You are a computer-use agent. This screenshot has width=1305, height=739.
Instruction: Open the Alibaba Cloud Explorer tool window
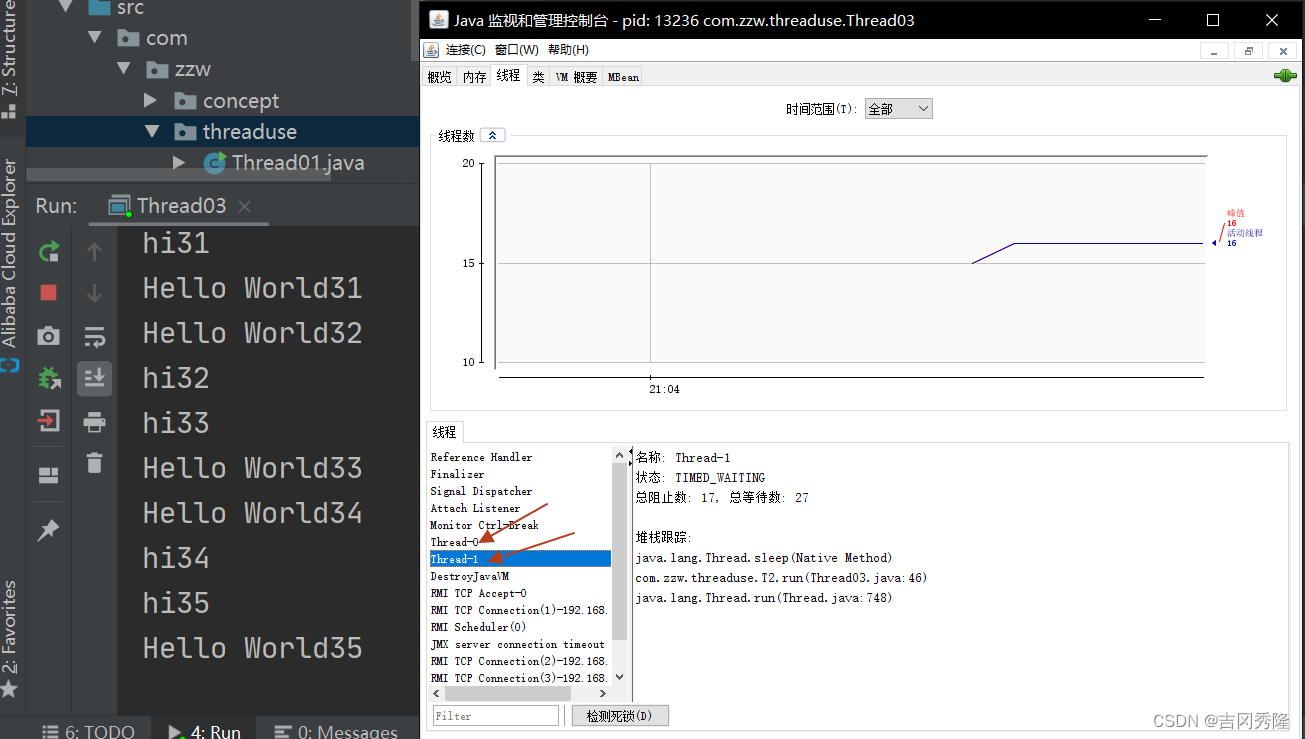10,264
